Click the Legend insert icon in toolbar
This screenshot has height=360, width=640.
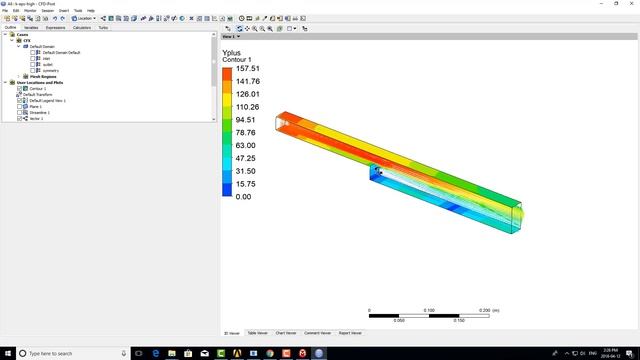[159, 18]
